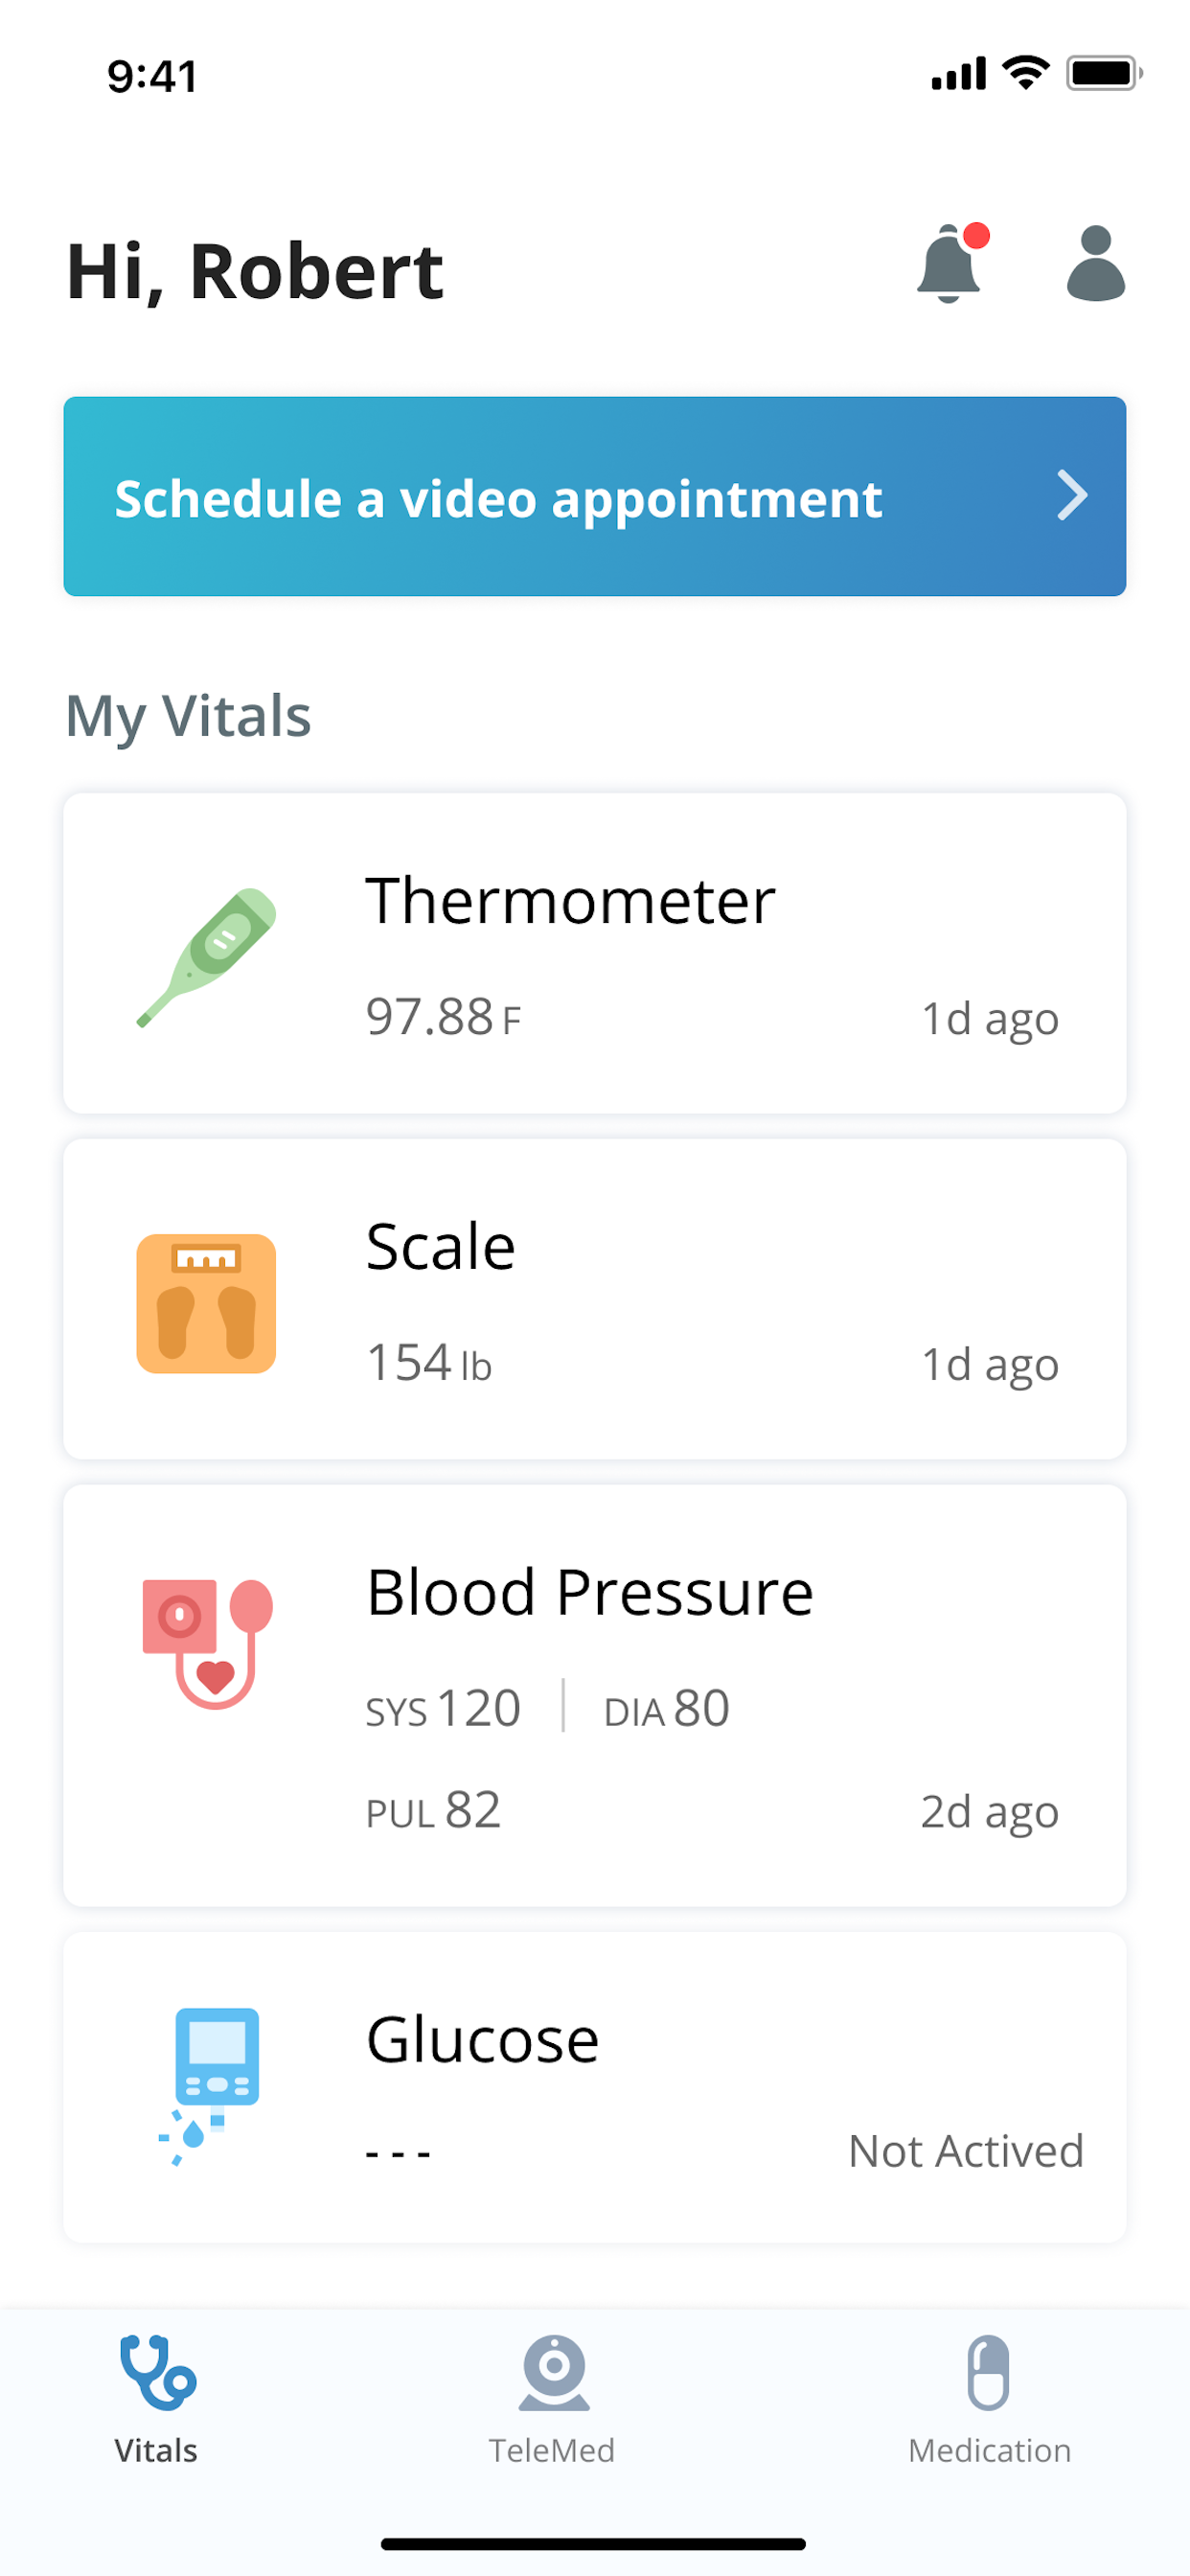Tap the orange scale icon
The height and width of the screenshot is (2576, 1190).
pyautogui.click(x=206, y=1303)
